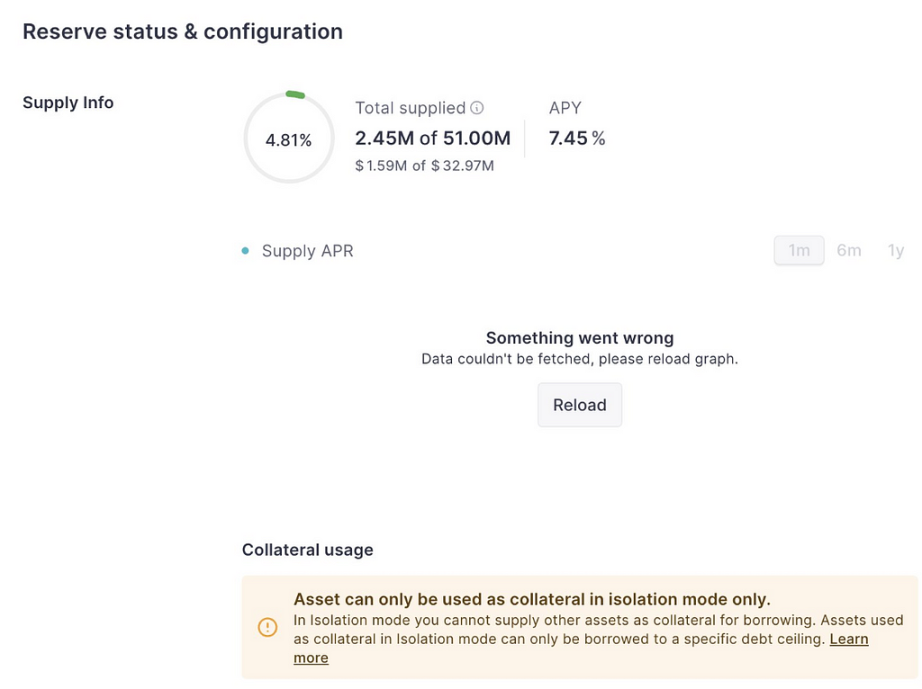Select the 1m time range

point(799,250)
